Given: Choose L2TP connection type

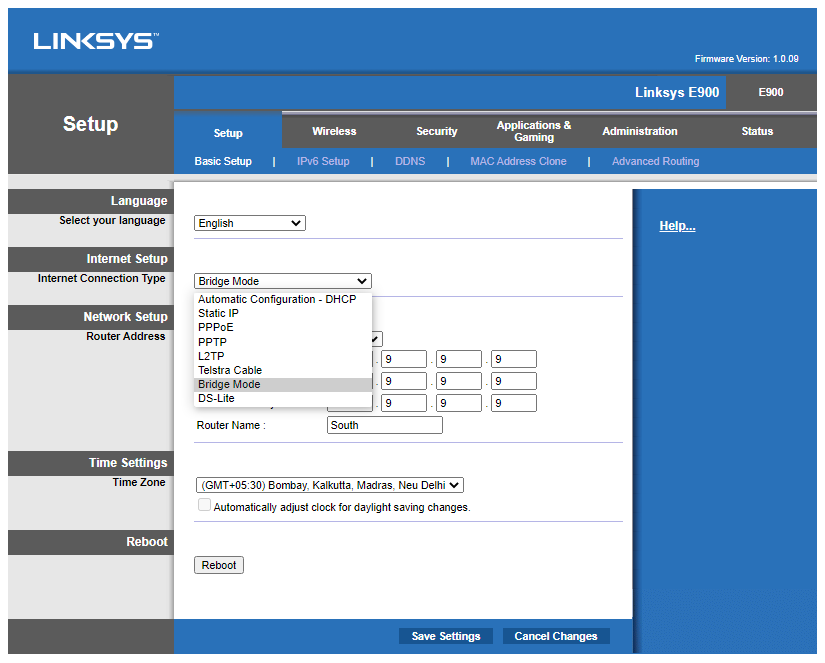Looking at the screenshot, I should click(x=212, y=356).
